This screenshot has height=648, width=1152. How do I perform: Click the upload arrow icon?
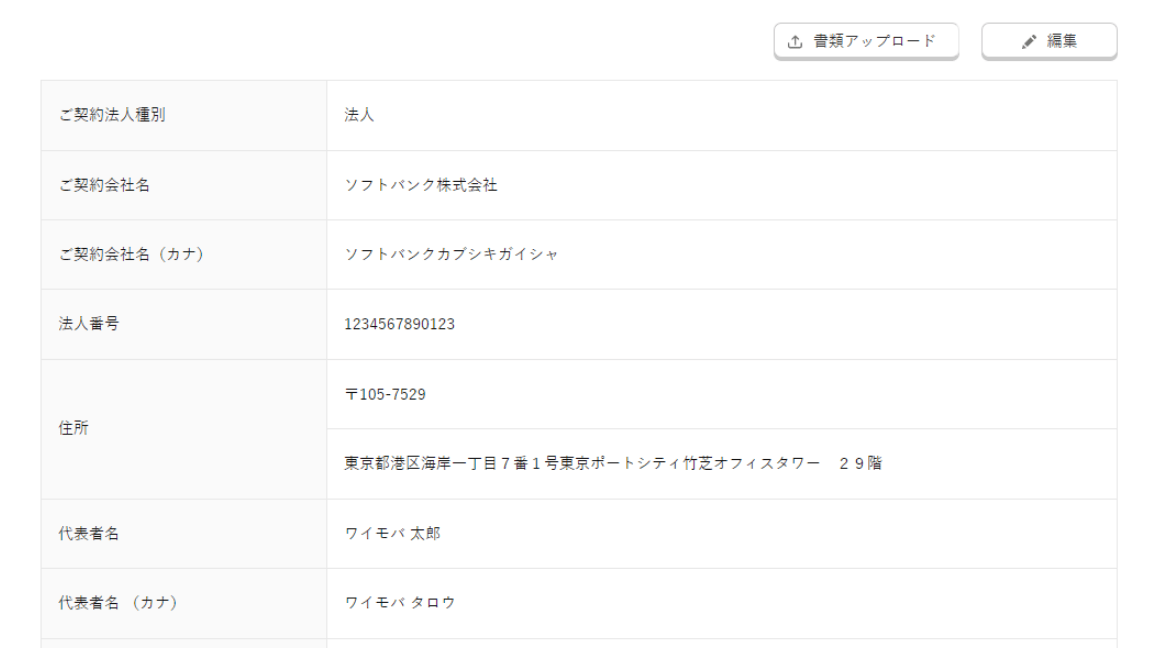point(795,42)
